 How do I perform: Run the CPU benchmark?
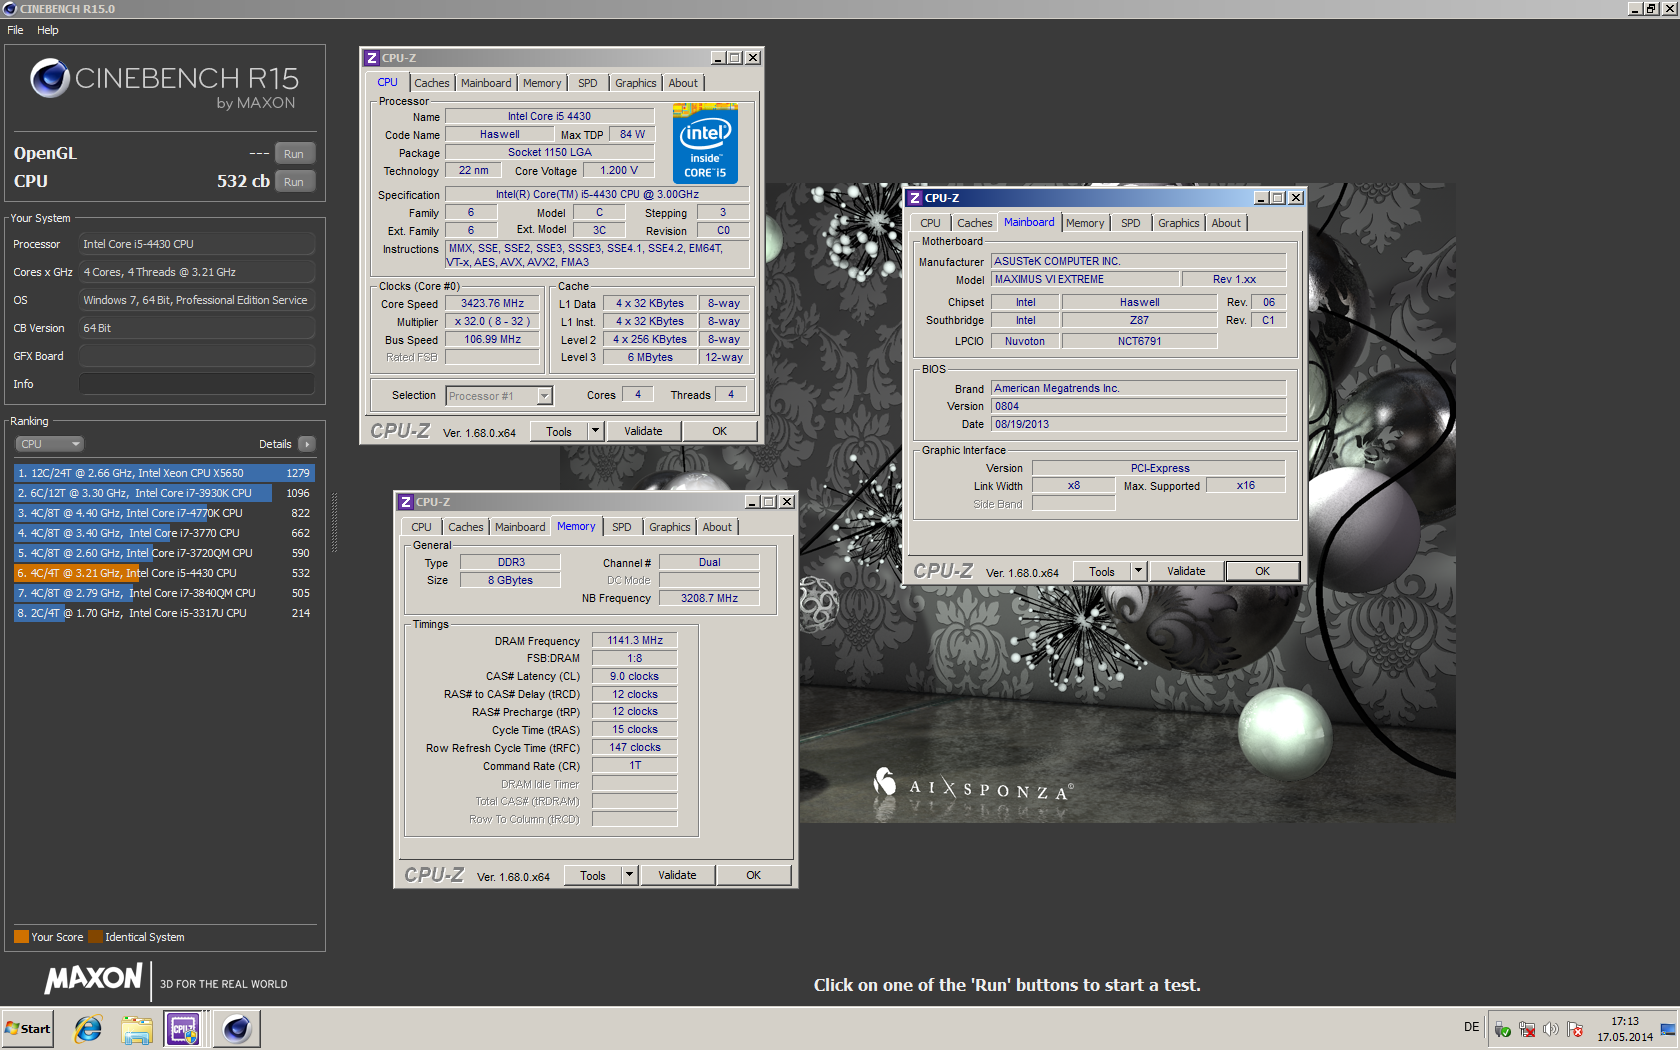pos(294,181)
